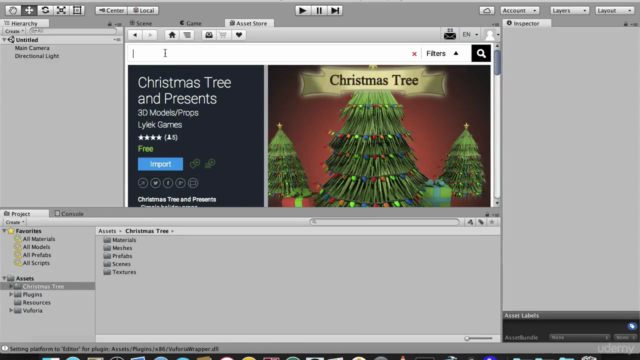640x360 pixels.
Task: Expand the Plugins folder in Assets
Action: pyautogui.click(x=11, y=294)
